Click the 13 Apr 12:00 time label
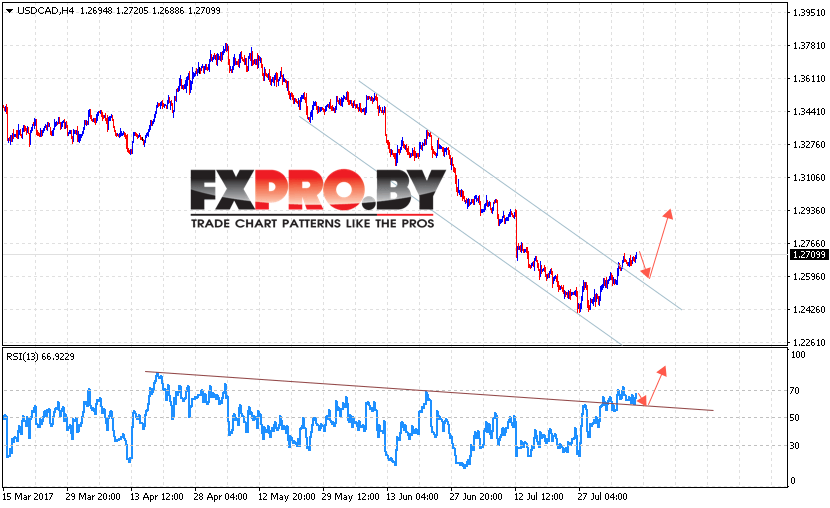The image size is (830, 508). coord(157,496)
